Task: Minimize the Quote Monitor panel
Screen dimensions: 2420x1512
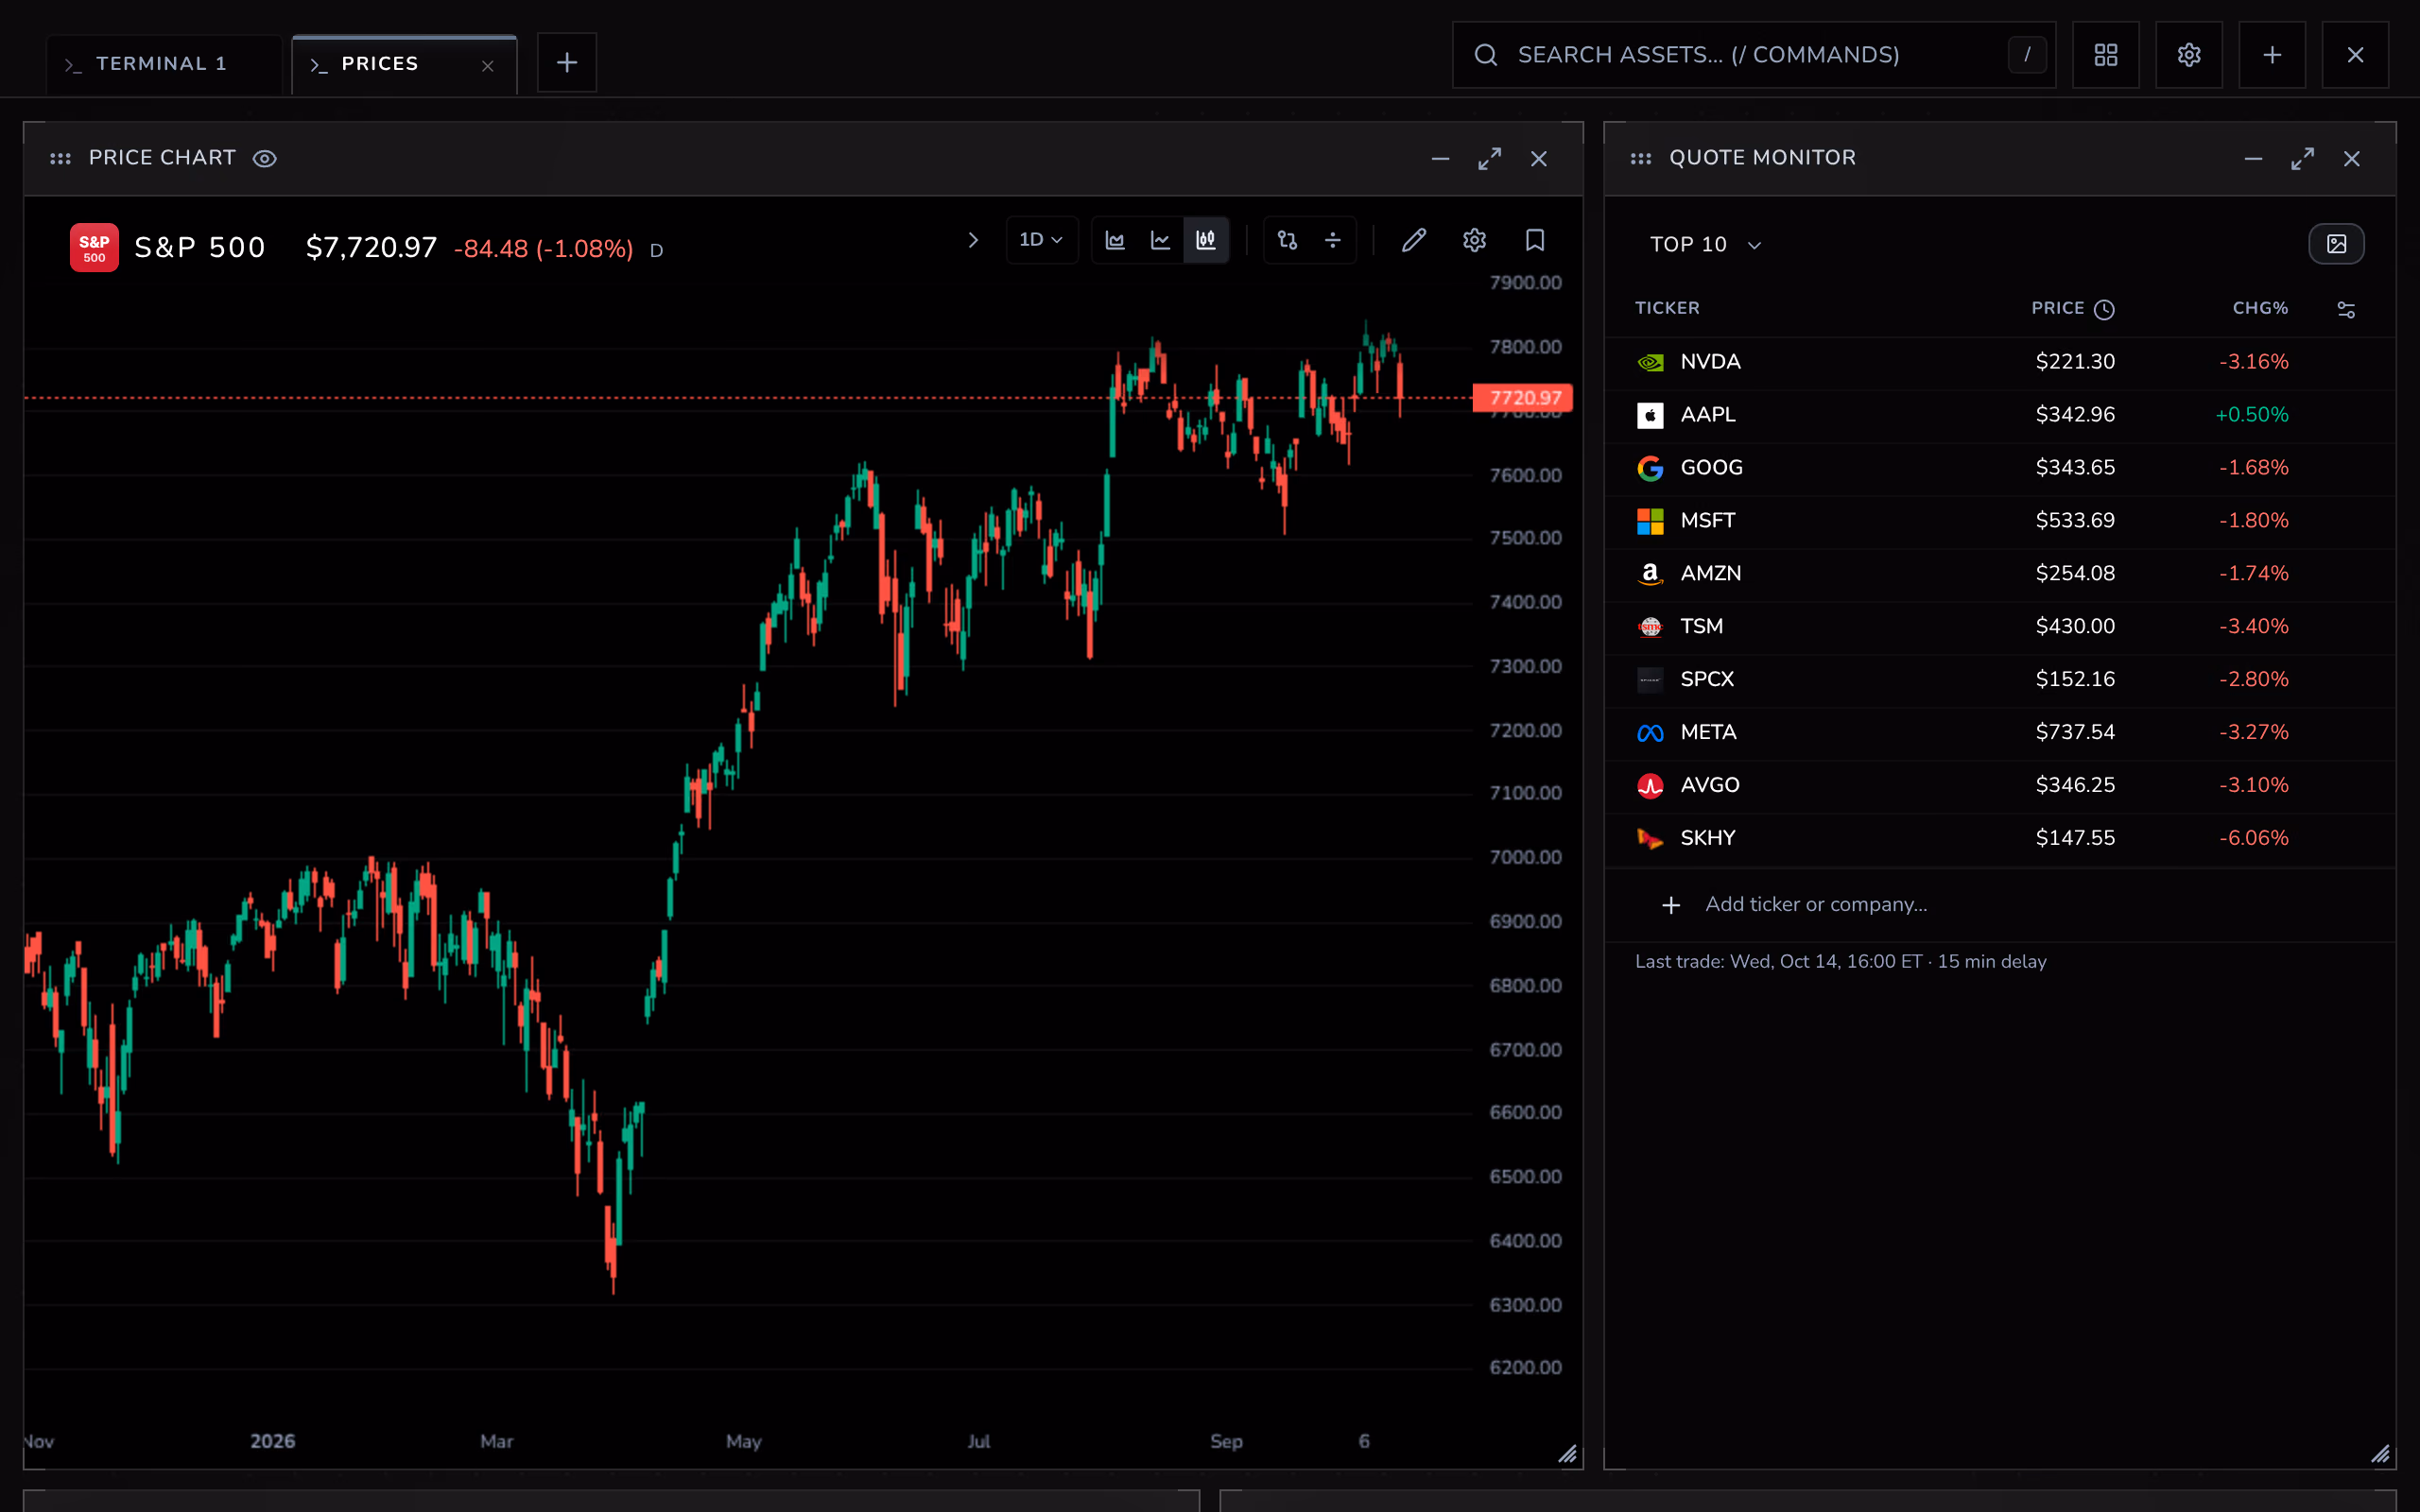Action: [x=2253, y=159]
